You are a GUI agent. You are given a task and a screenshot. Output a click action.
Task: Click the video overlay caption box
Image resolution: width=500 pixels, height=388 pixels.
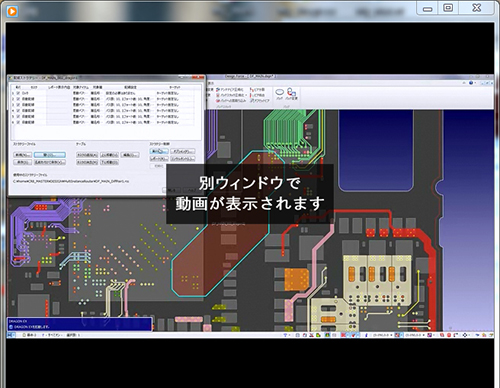(250, 194)
